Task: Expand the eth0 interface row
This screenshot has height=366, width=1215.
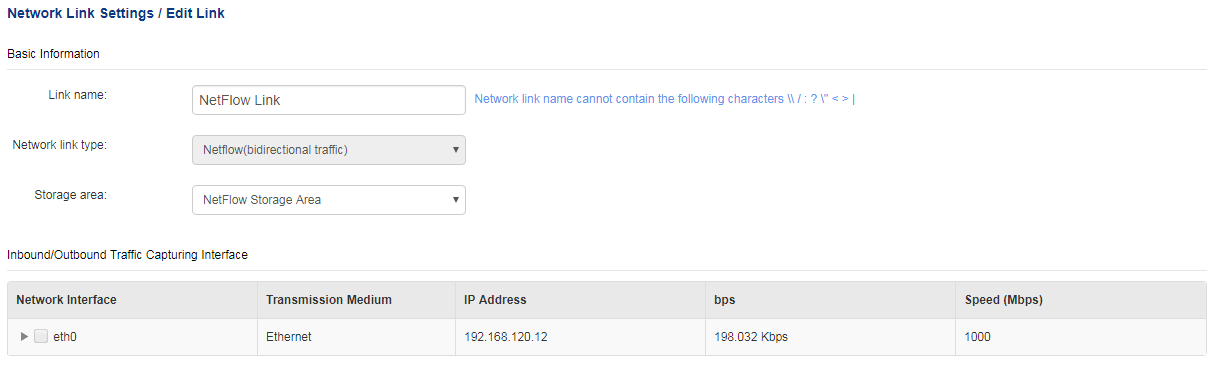Action: 25,337
